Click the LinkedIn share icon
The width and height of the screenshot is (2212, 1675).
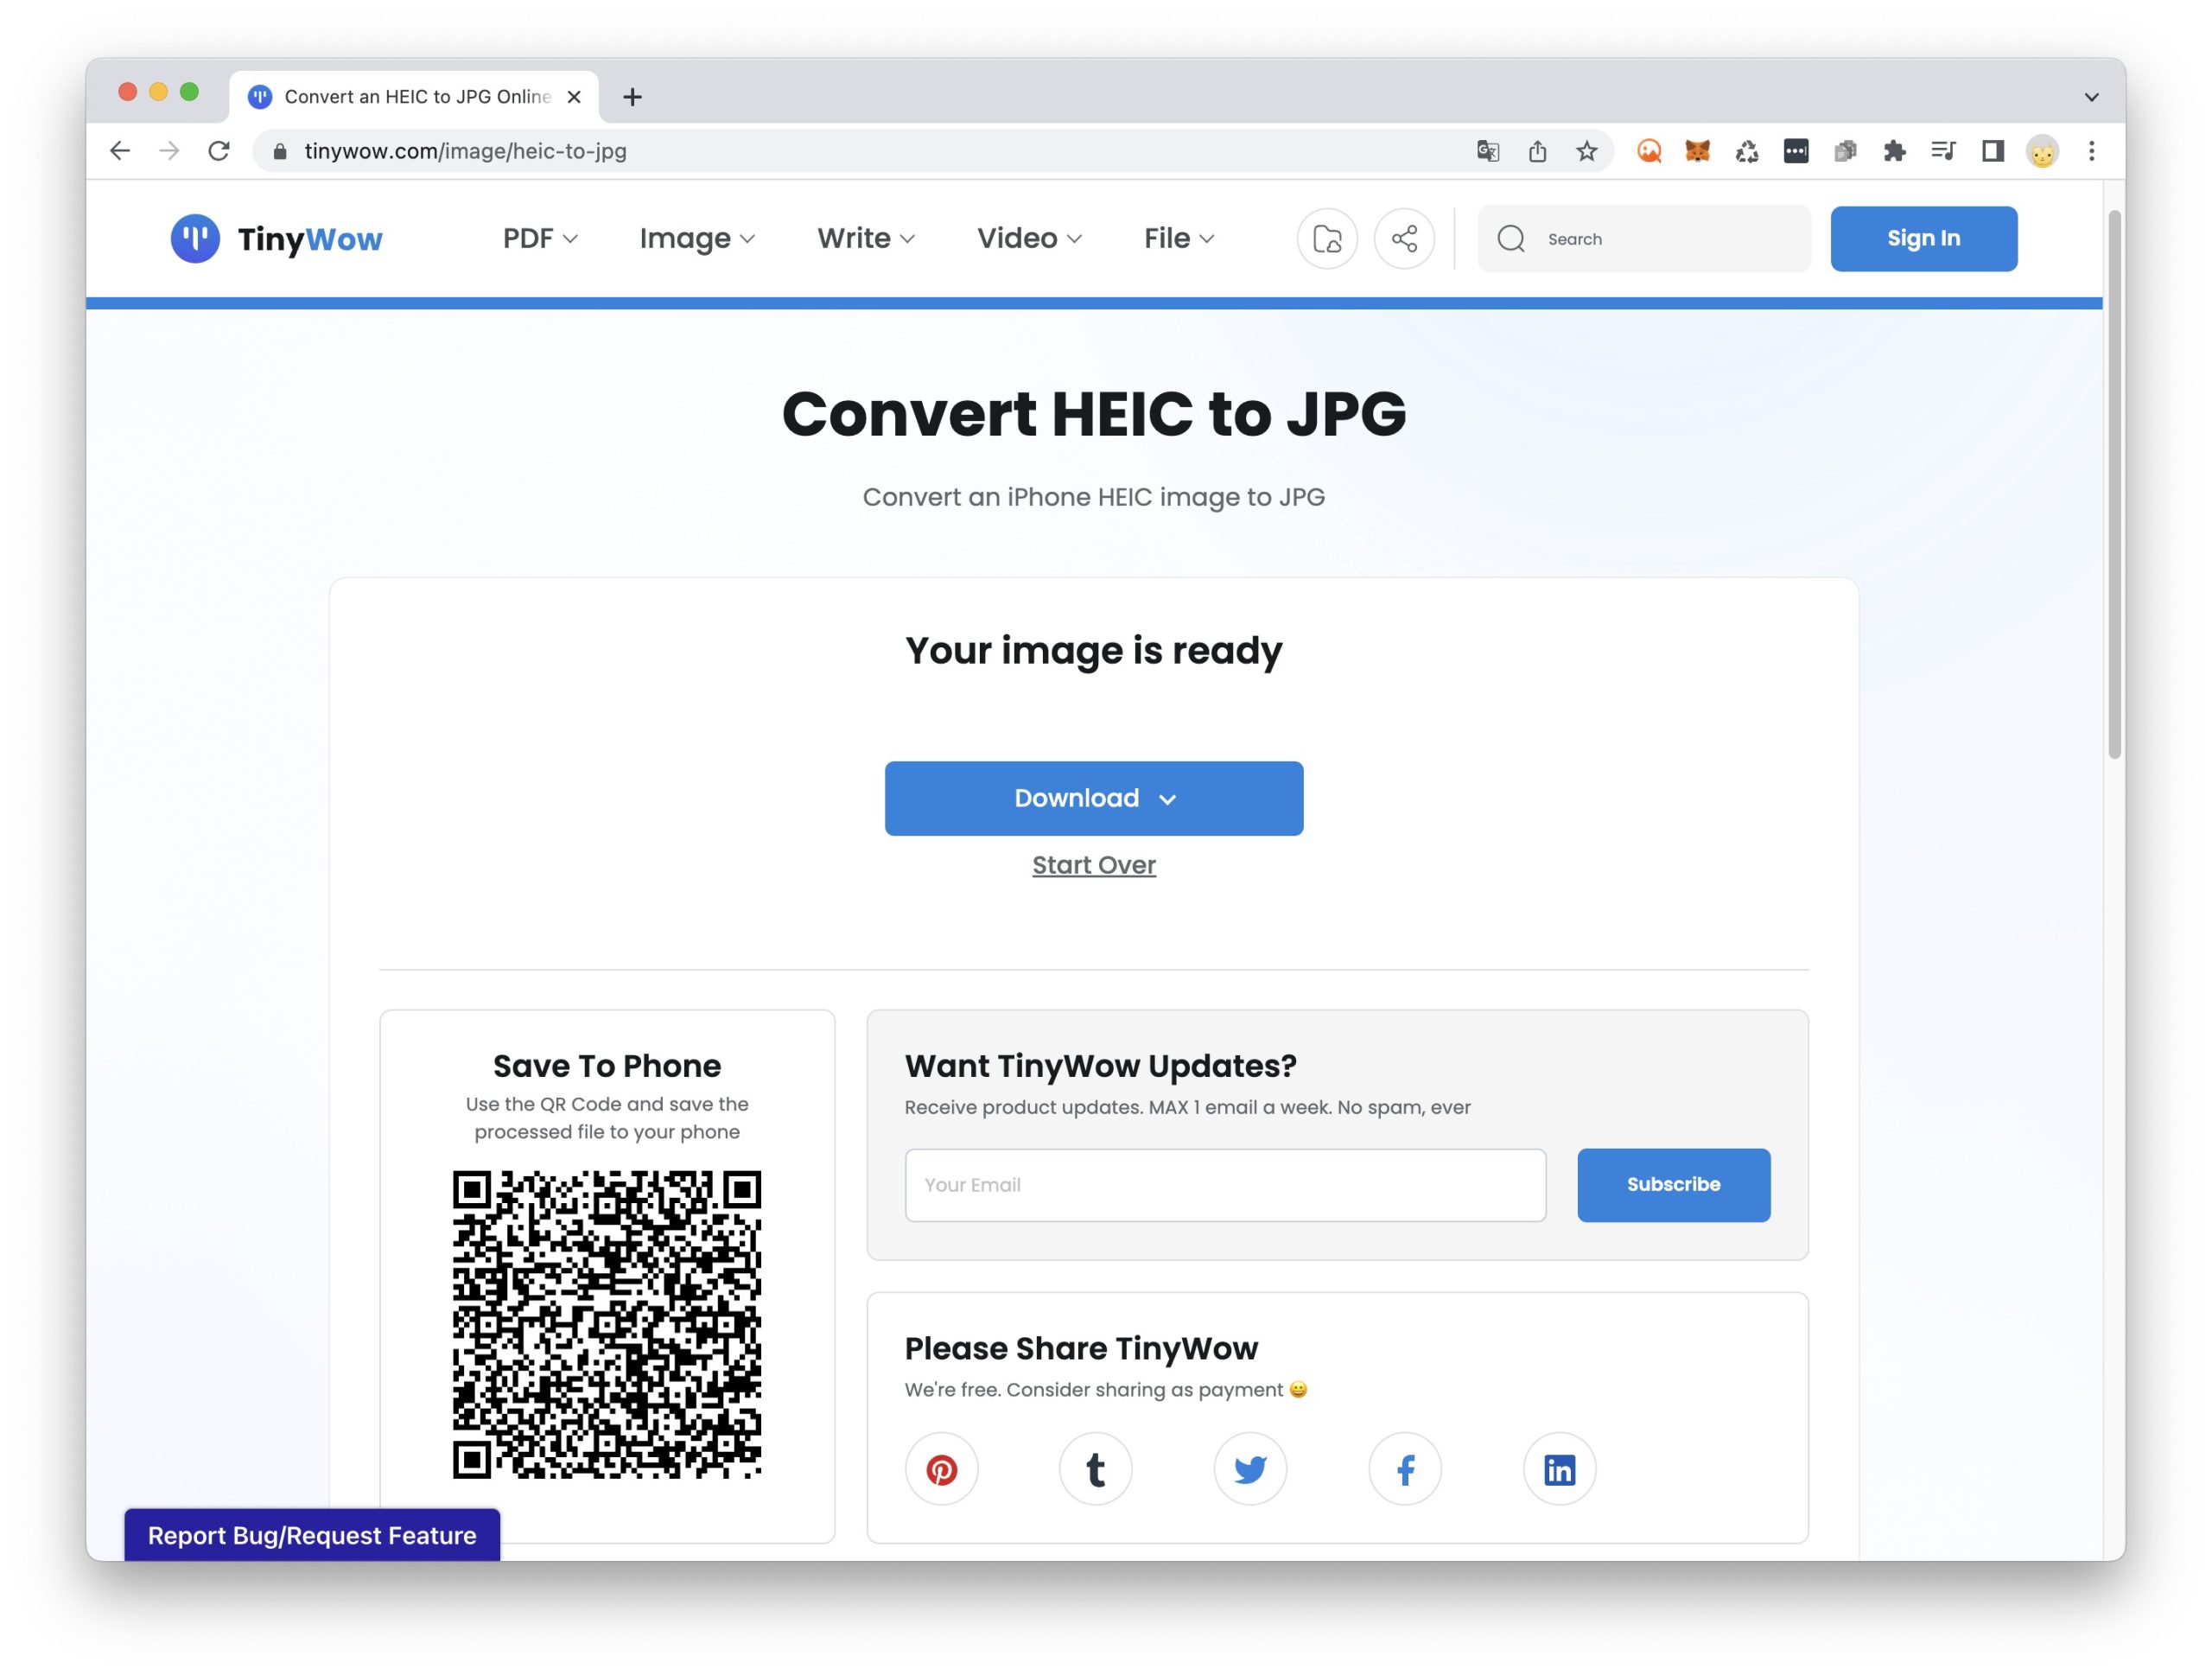click(1559, 1469)
